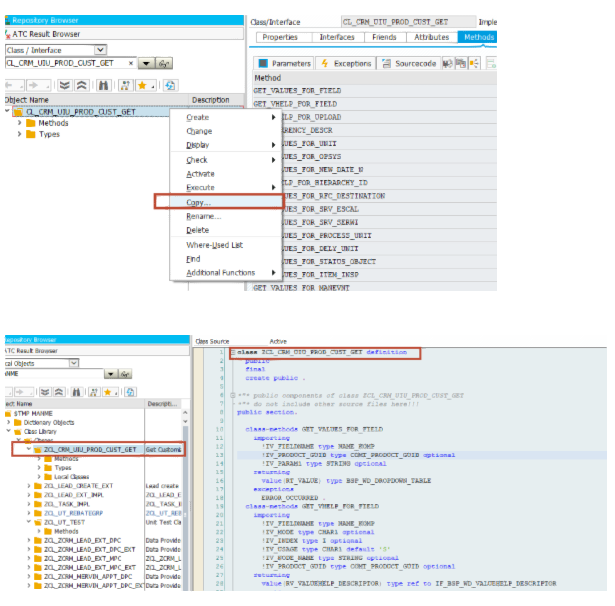The image size is (615, 606).
Task: Click hierarchy display icon in upper browser toolbar
Action: click(126, 85)
